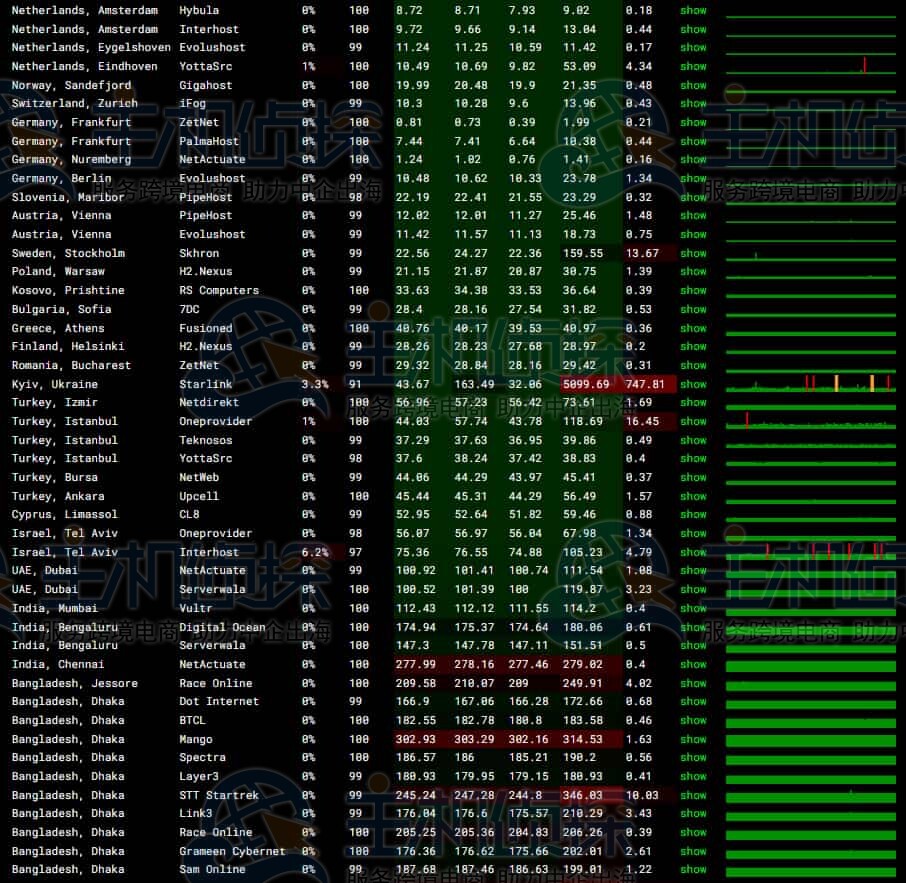Click show for Tel Aviv Interhost row
The height and width of the screenshot is (883, 906).
tap(693, 552)
